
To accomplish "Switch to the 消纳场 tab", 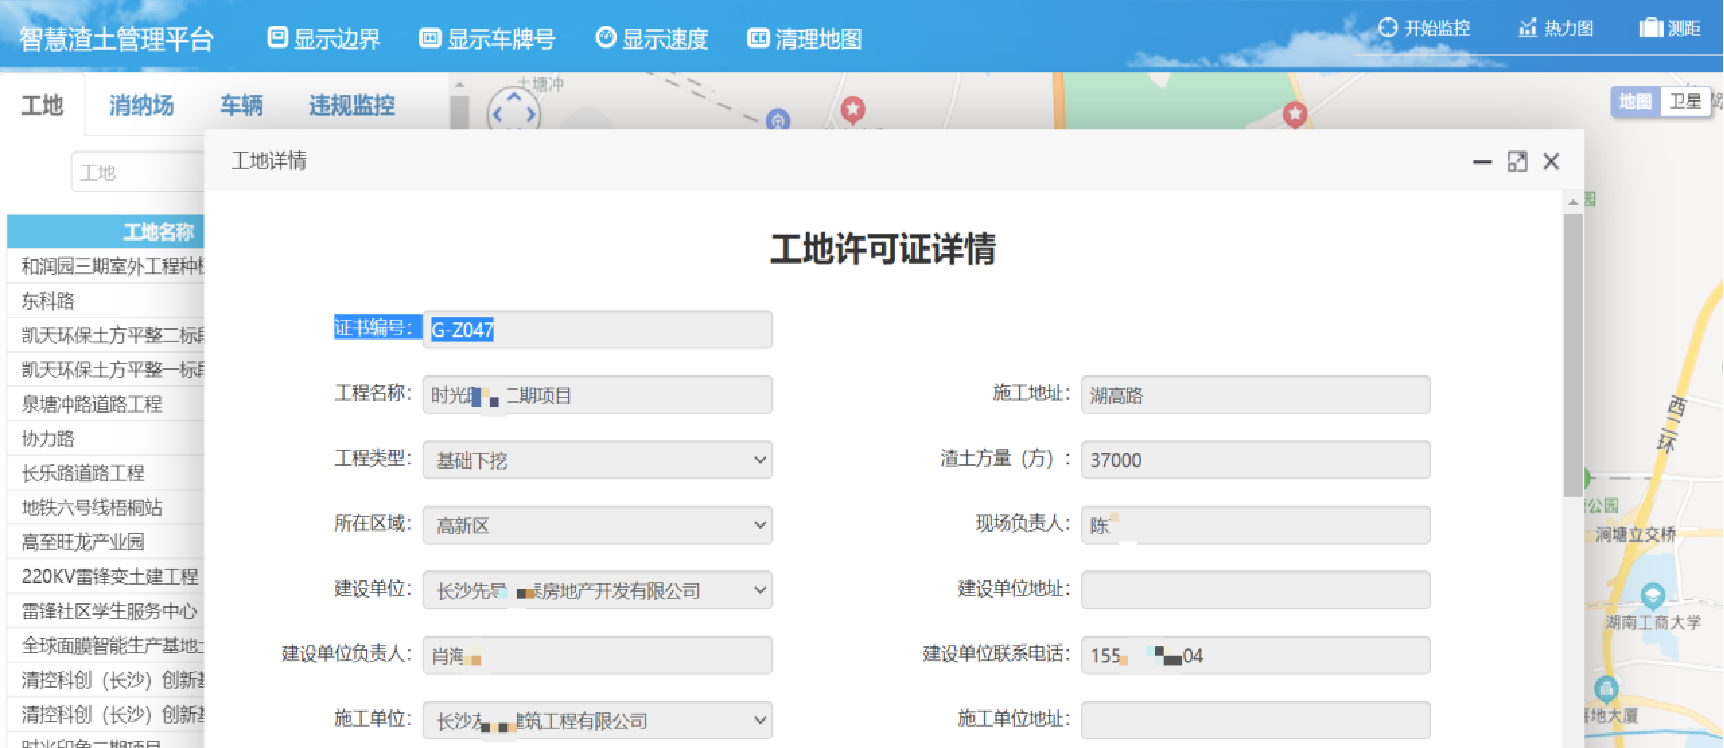I will 141,106.
